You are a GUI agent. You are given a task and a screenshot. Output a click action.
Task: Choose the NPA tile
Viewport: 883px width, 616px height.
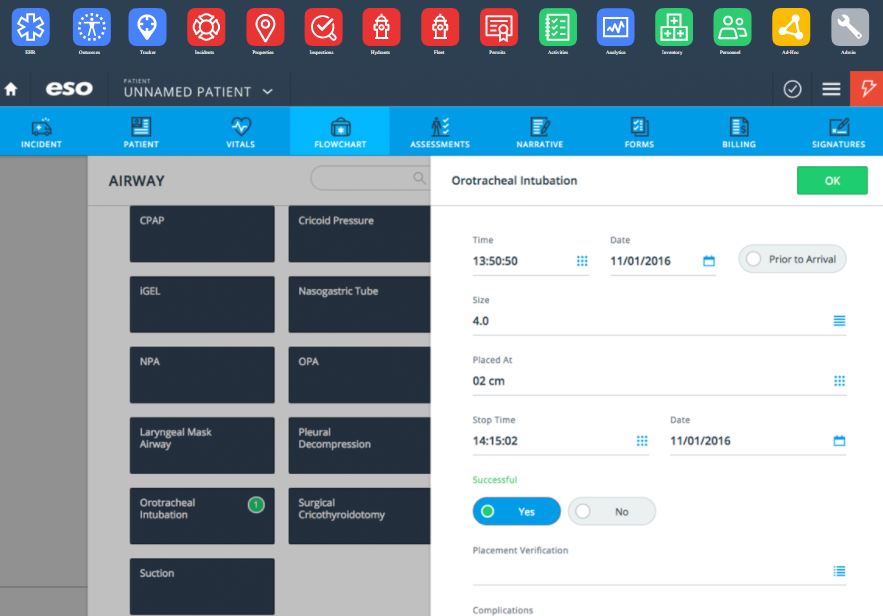click(202, 374)
